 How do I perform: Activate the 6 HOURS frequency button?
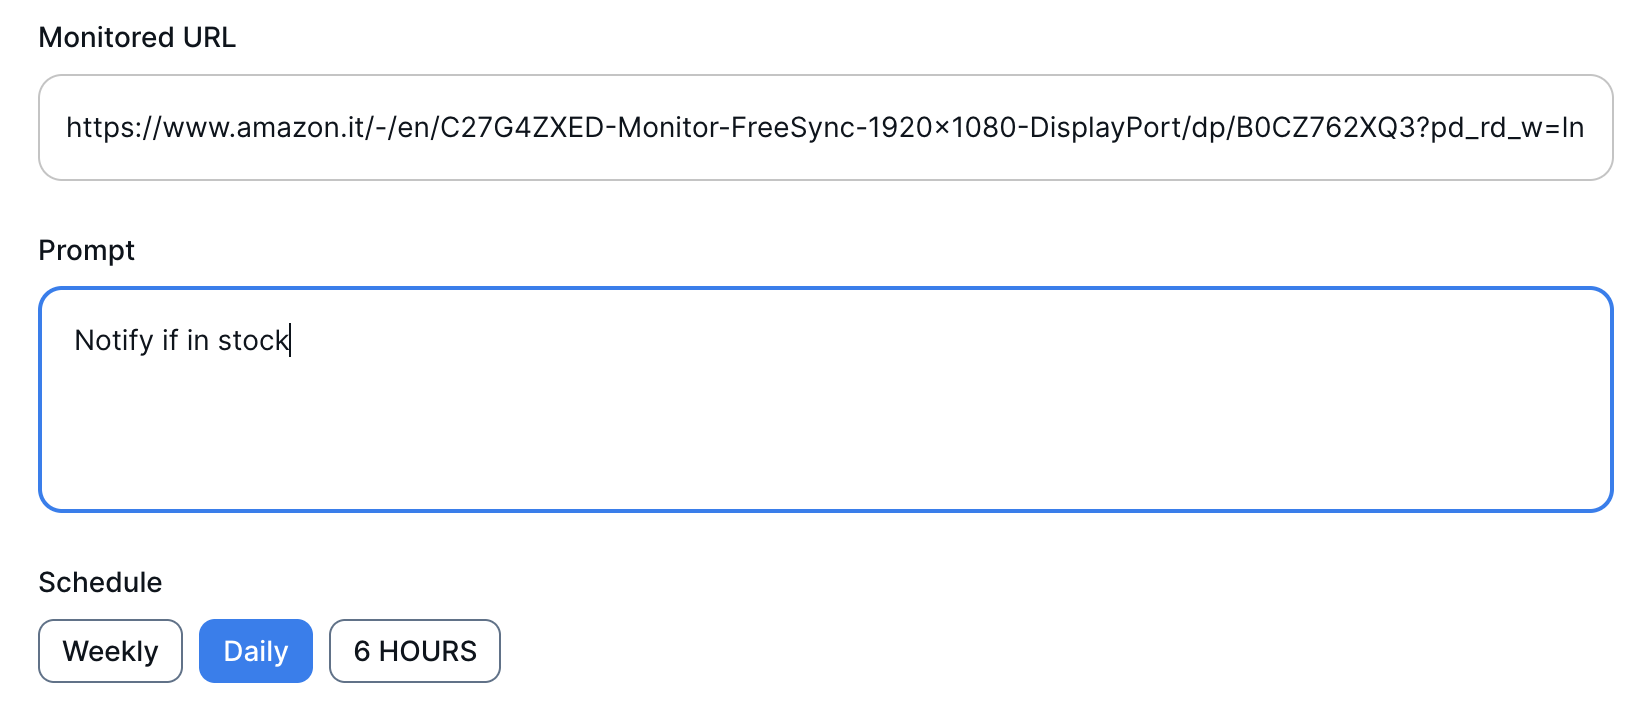pos(414,651)
